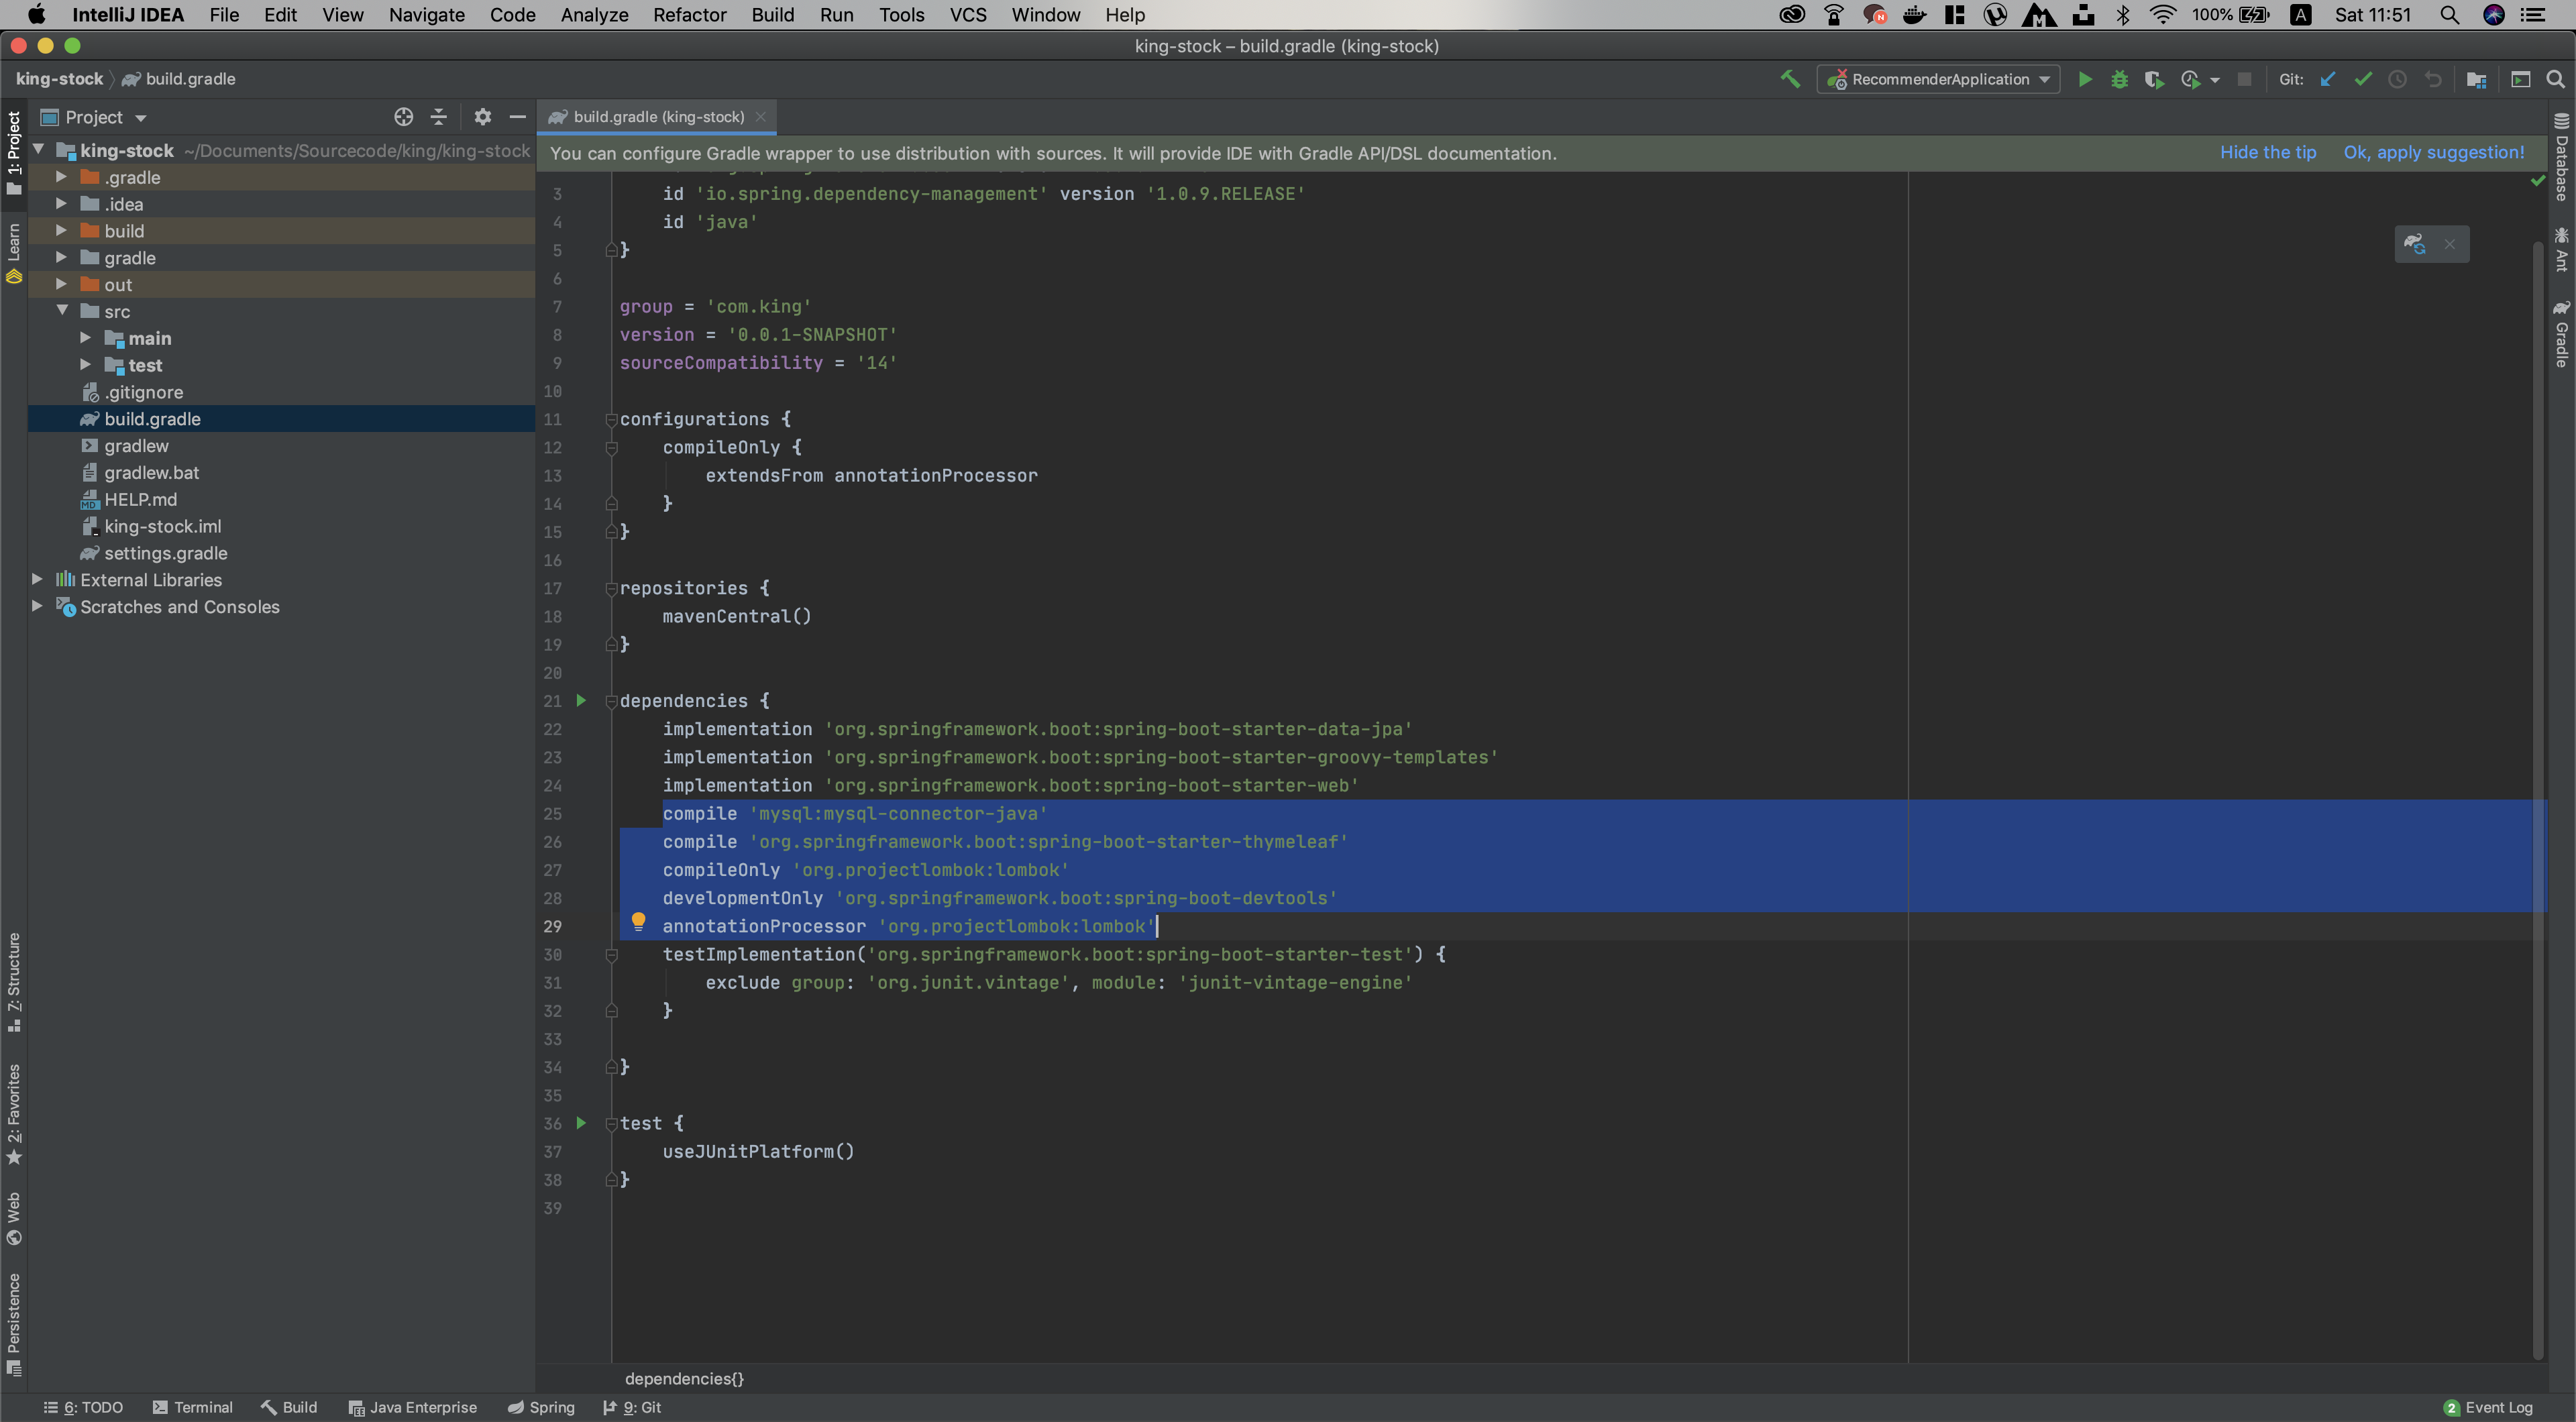Click Load Gradle Changes floating icon
The width and height of the screenshot is (2576, 1422).
click(2414, 244)
